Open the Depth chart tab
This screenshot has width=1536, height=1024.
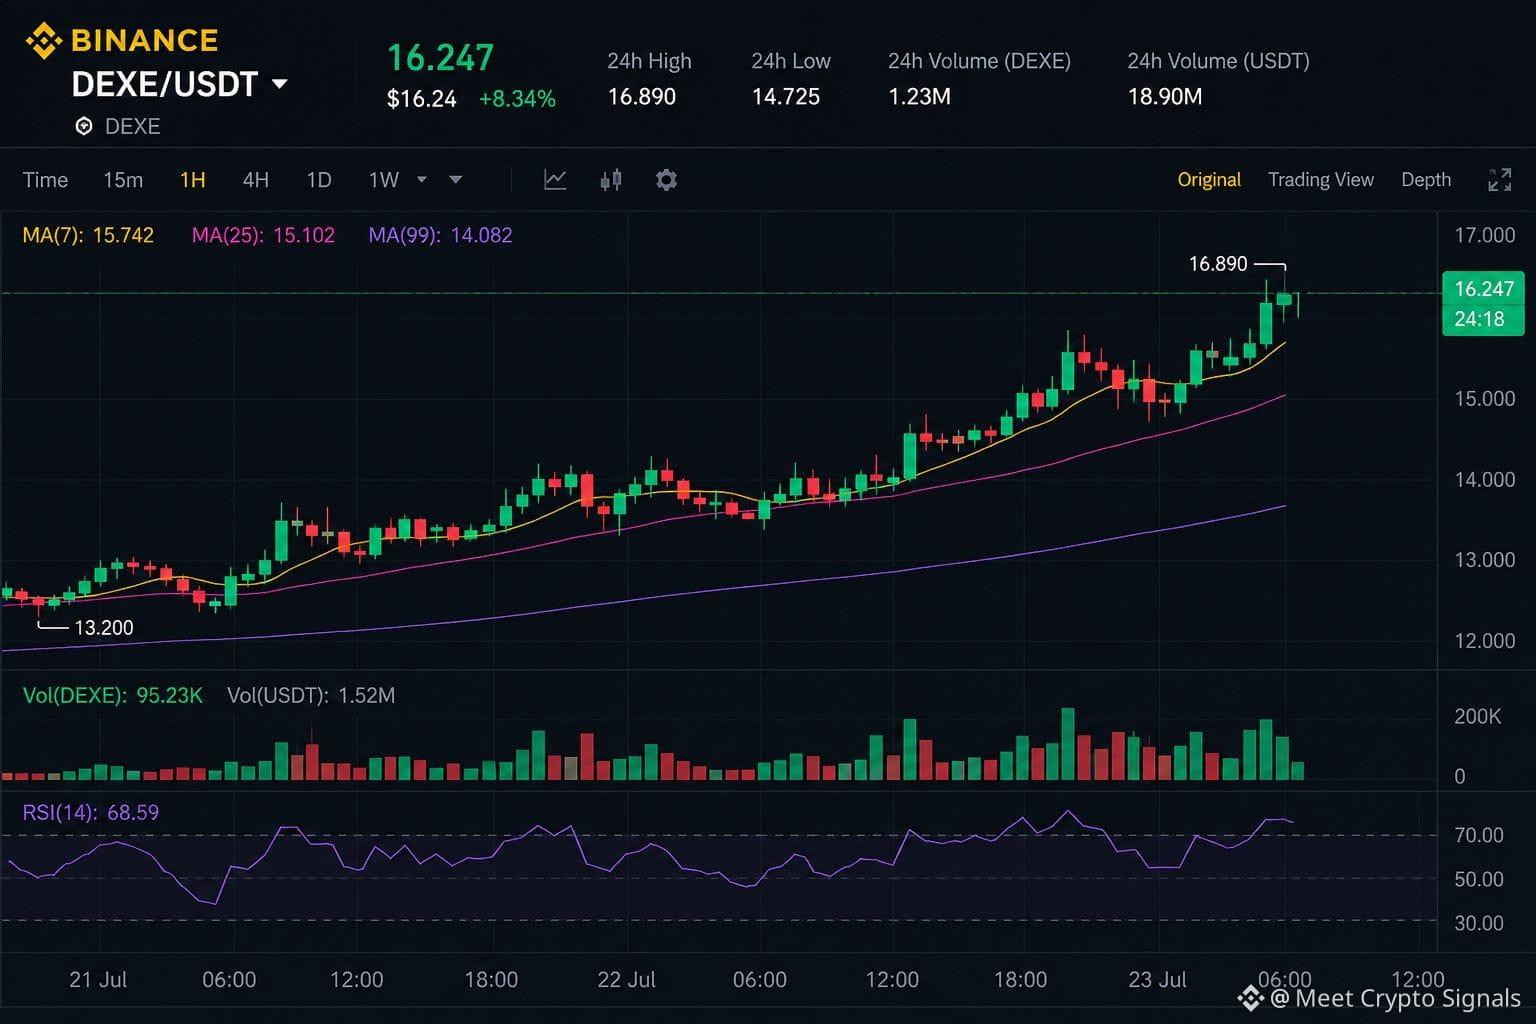1426,180
